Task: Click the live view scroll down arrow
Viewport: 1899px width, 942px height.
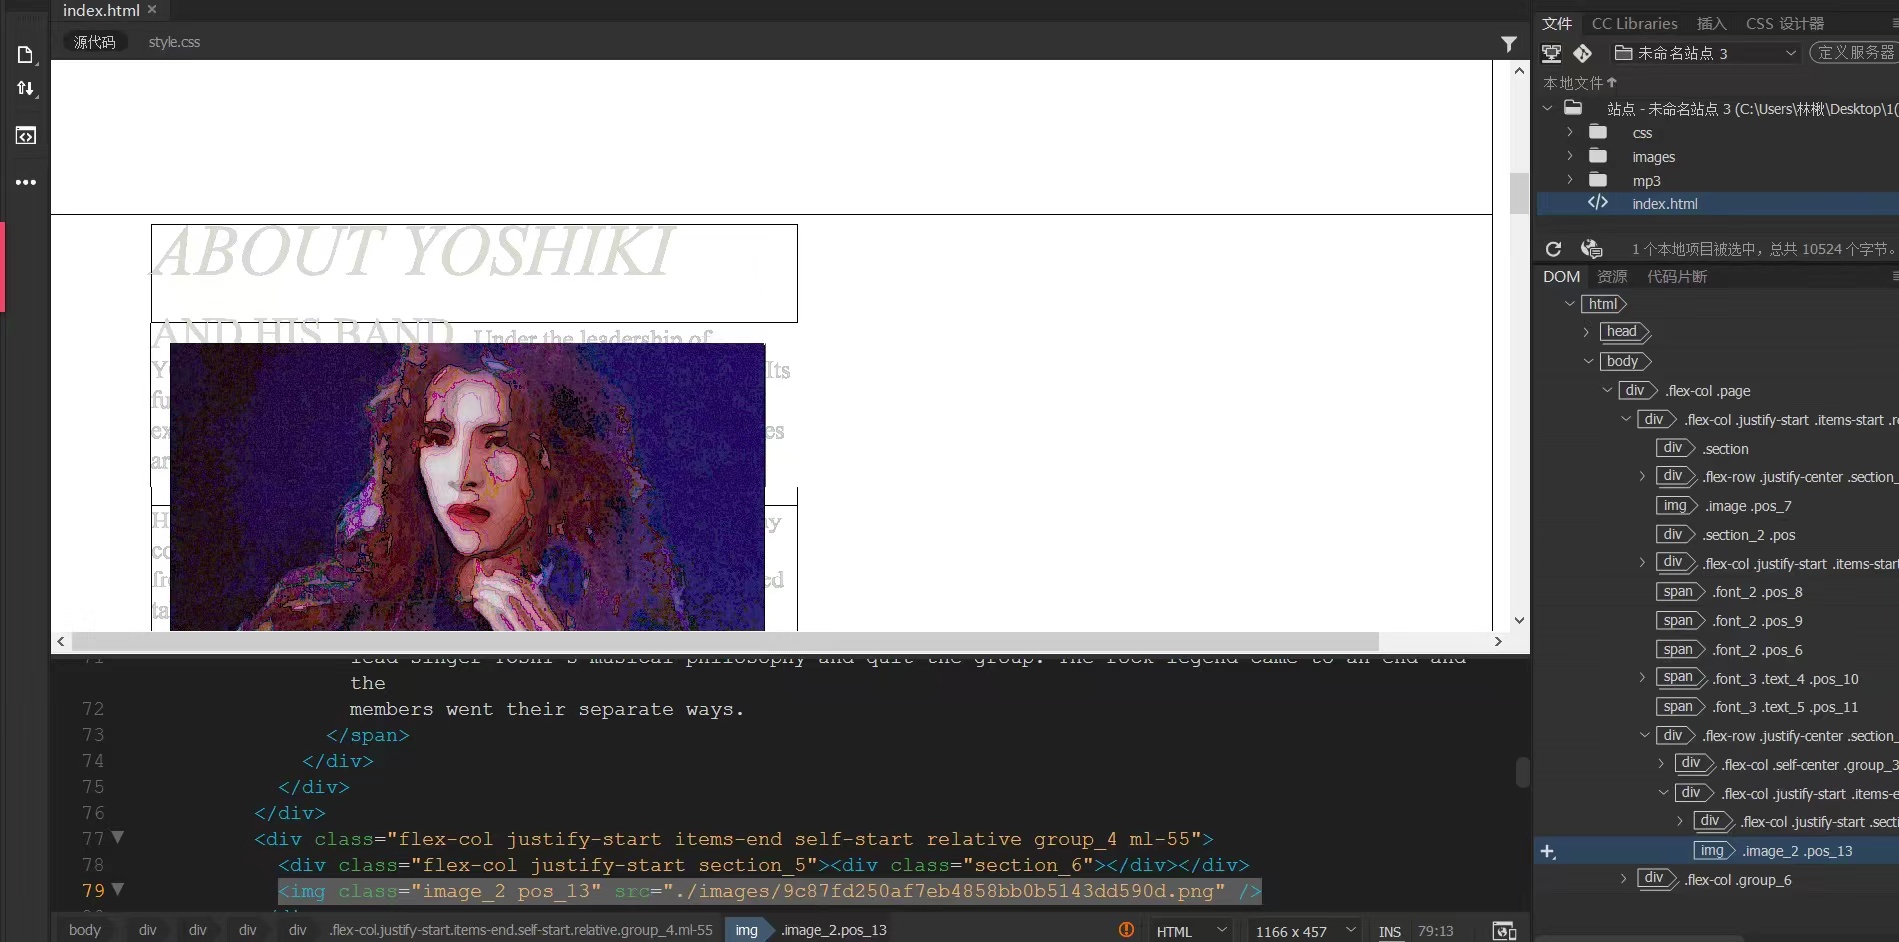Action: click(x=1519, y=620)
